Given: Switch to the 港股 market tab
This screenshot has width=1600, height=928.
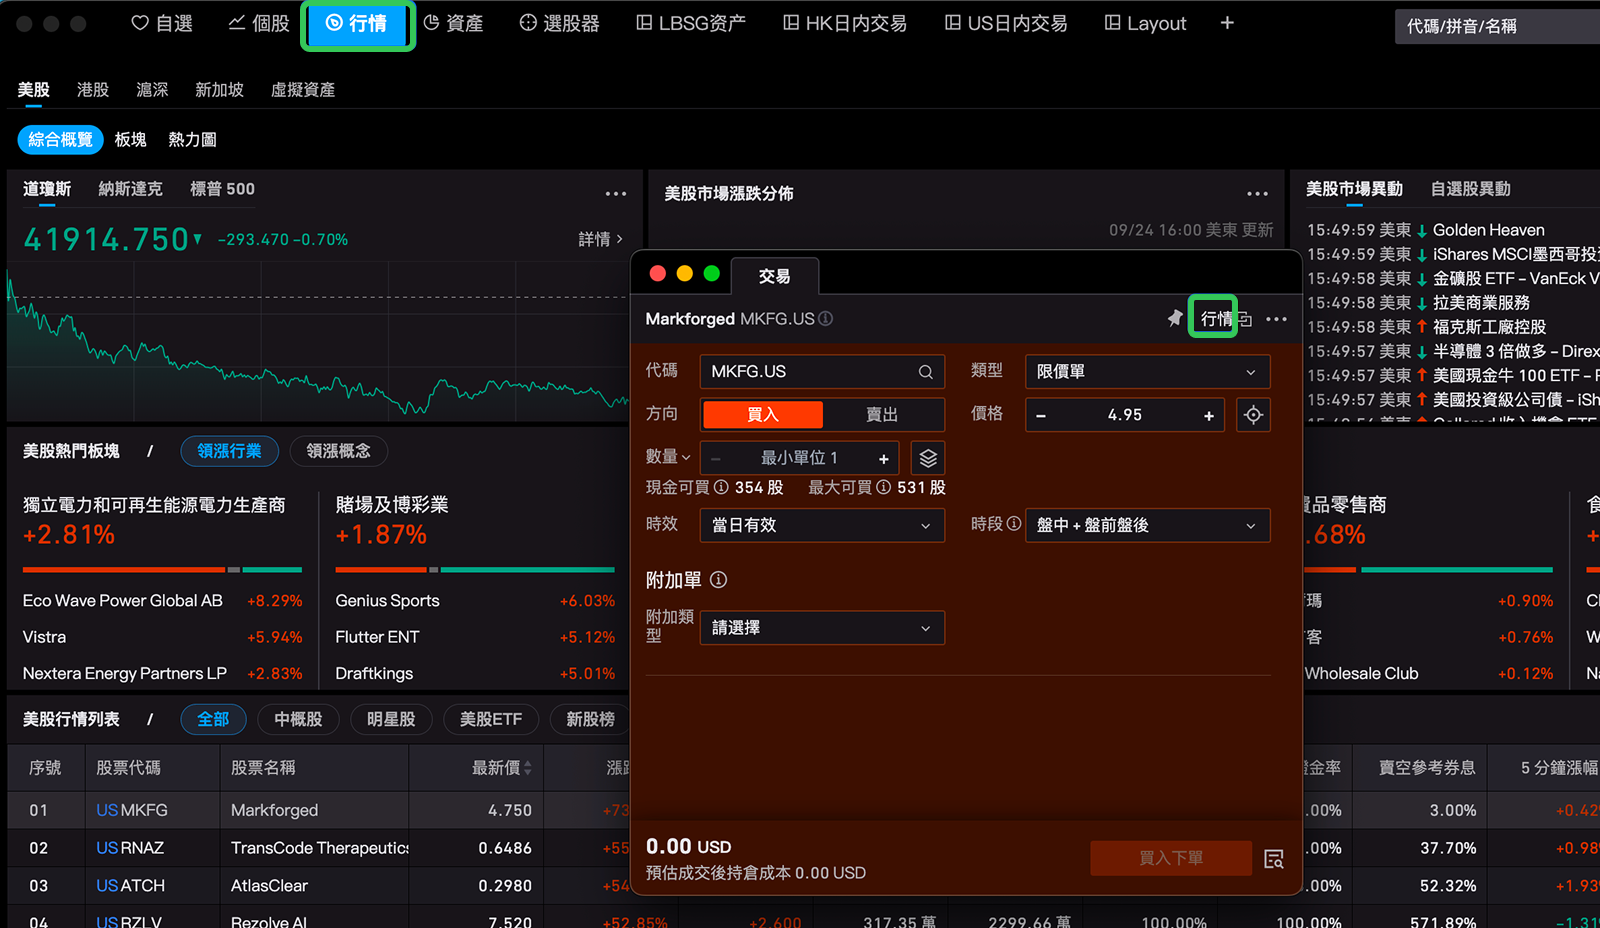Looking at the screenshot, I should (93, 90).
